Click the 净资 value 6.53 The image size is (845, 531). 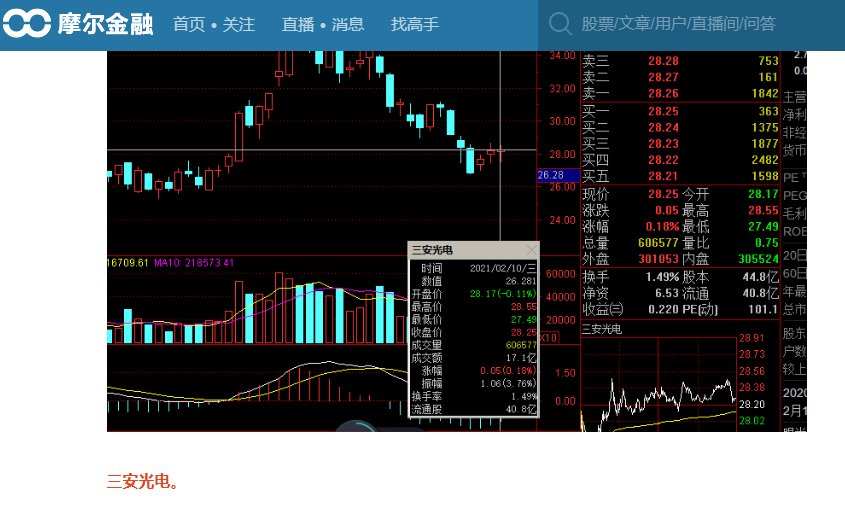point(667,293)
